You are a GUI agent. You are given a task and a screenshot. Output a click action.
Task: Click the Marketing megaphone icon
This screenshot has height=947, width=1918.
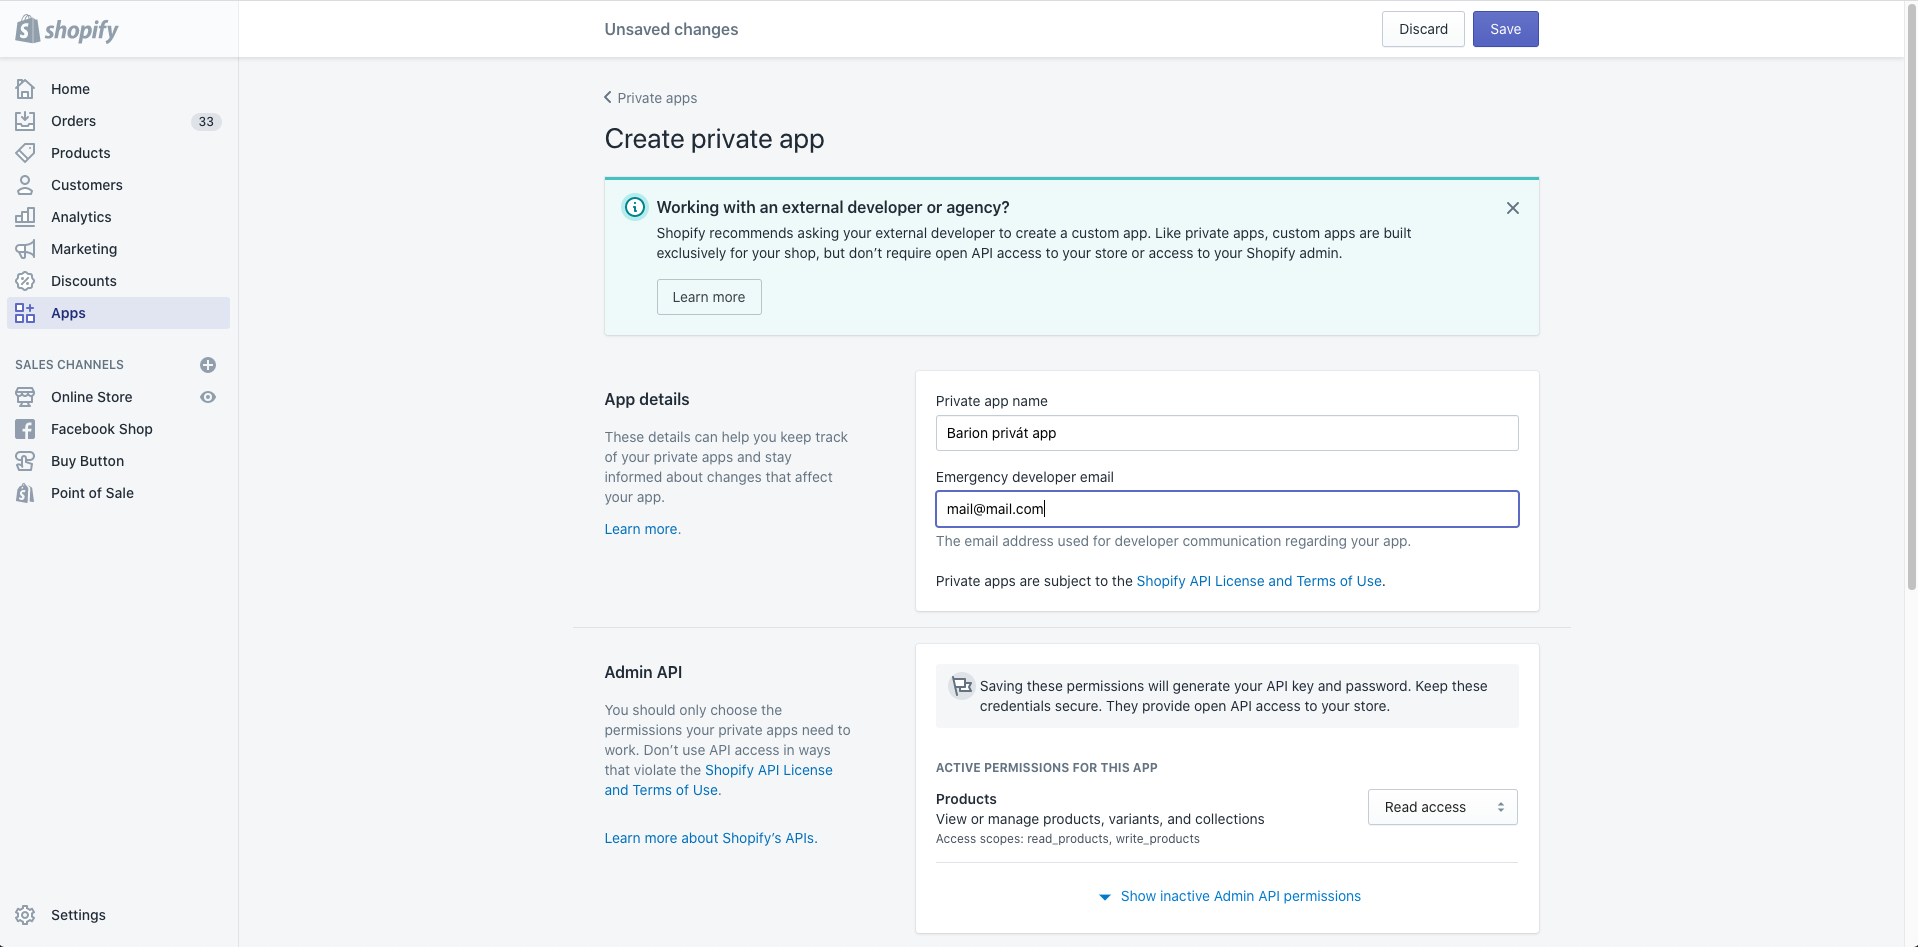point(25,249)
